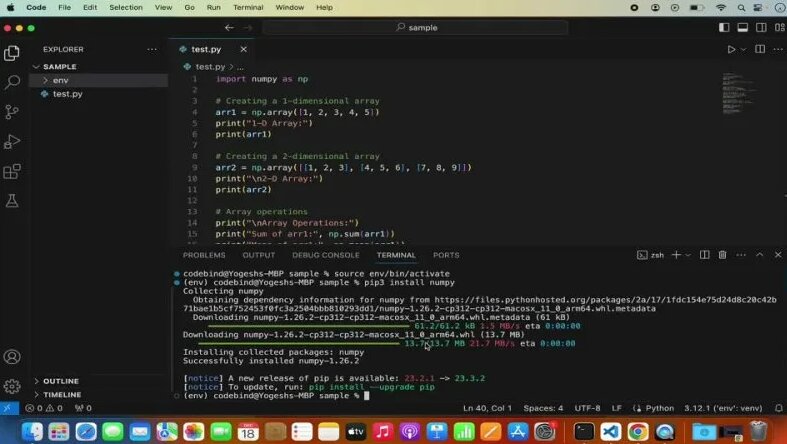Open the Search view in activity bar
The width and height of the screenshot is (787, 444).
tap(12, 82)
